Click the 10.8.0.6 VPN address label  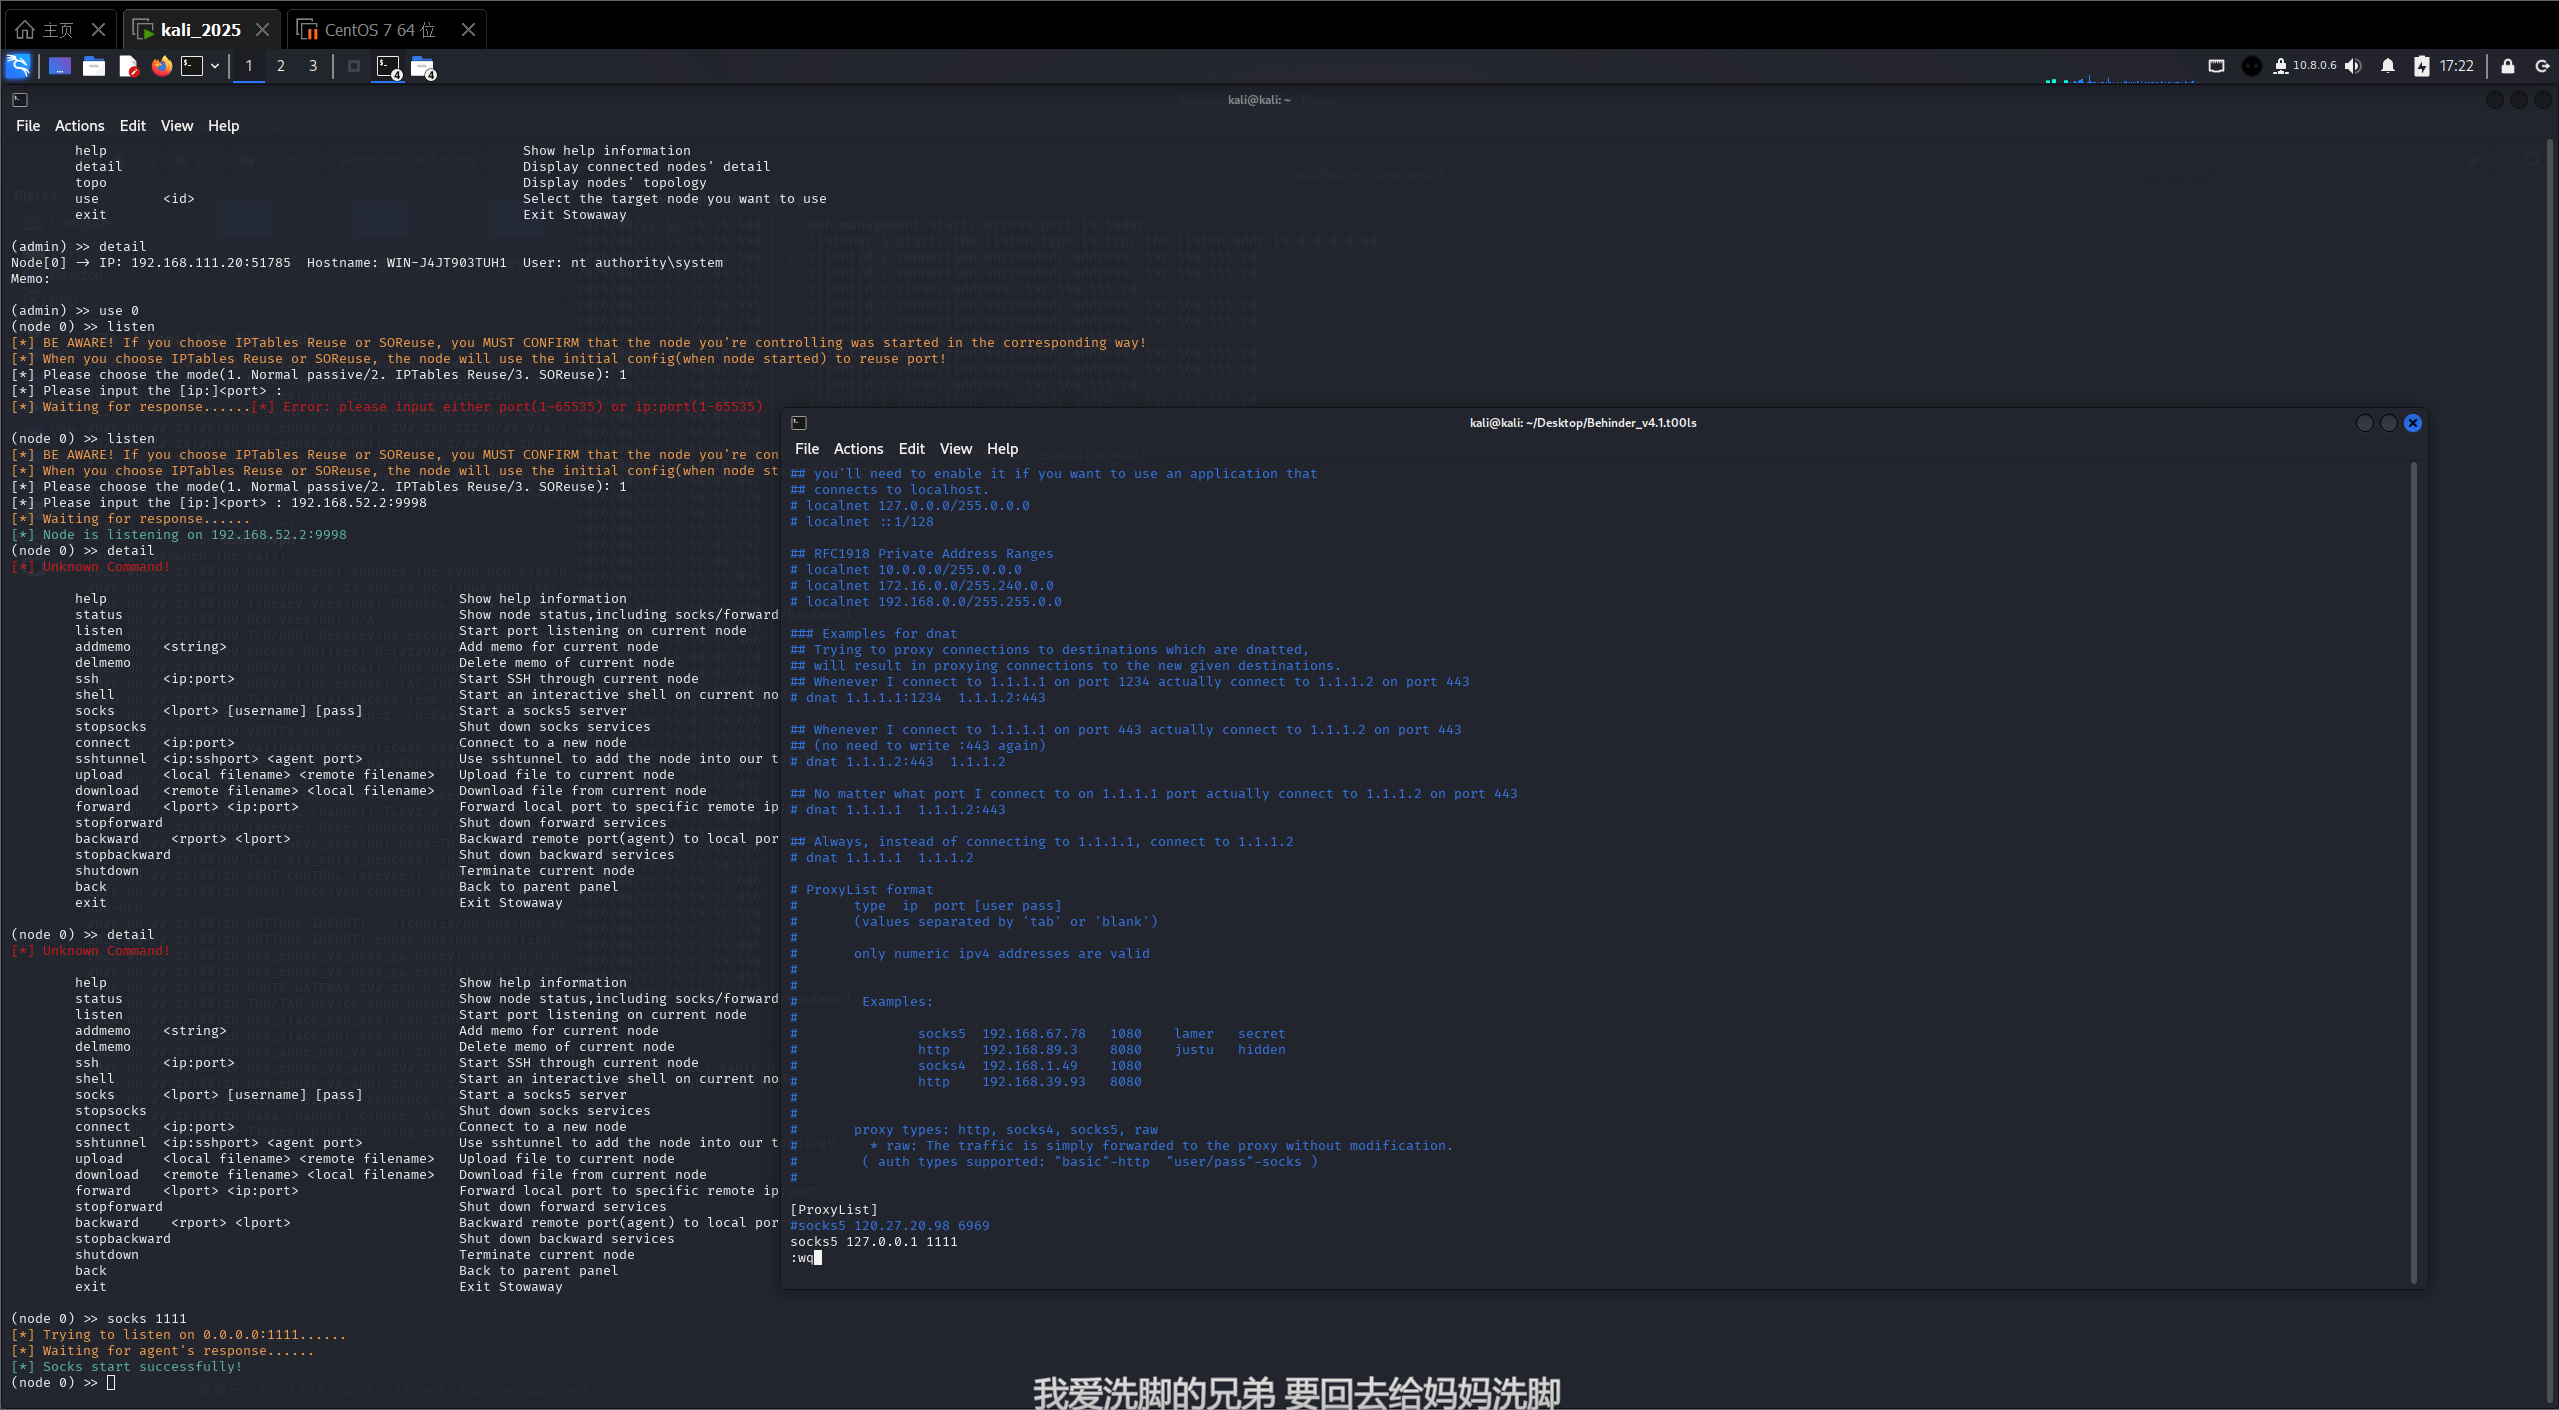pos(2314,66)
